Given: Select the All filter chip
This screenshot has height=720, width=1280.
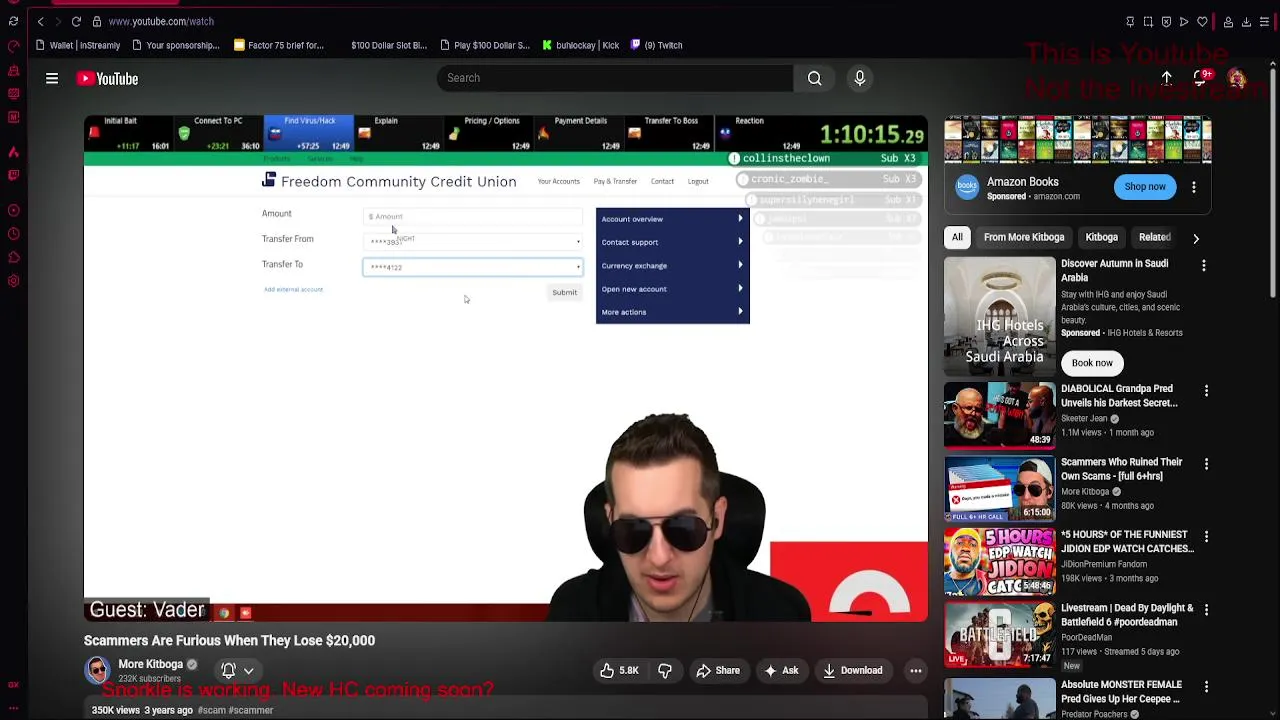Looking at the screenshot, I should (x=957, y=238).
